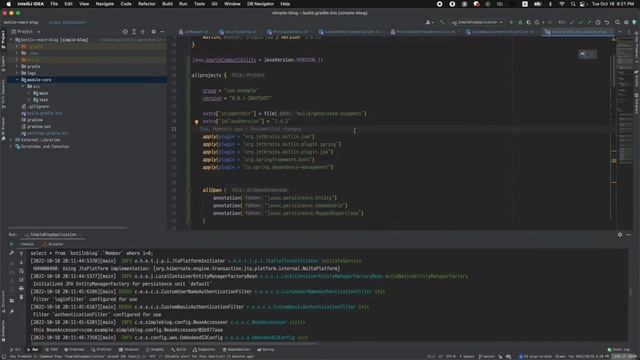Click scroll-down arrow in console toolbar

click(x=21, y=262)
